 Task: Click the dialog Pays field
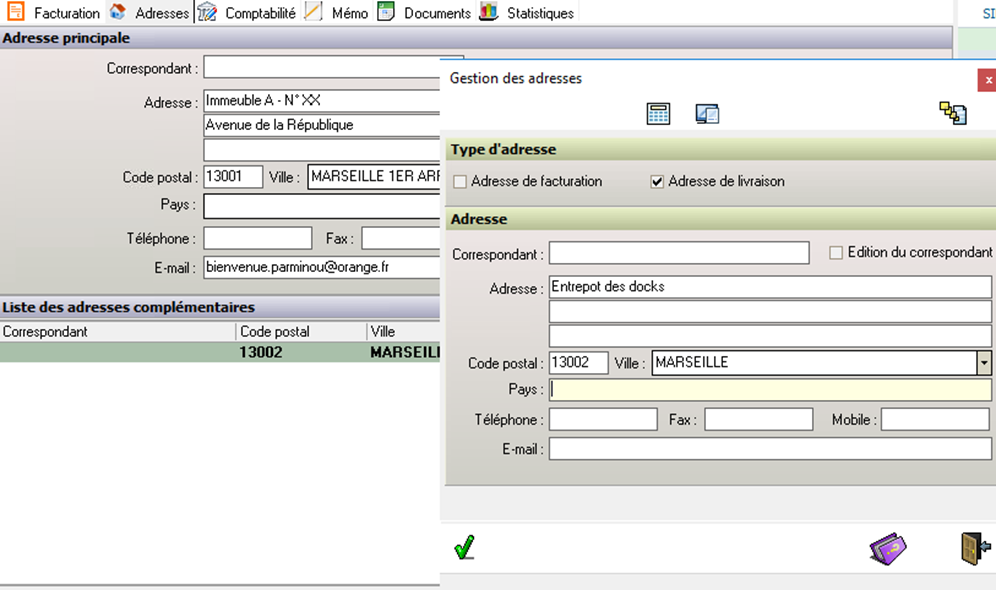click(x=770, y=389)
